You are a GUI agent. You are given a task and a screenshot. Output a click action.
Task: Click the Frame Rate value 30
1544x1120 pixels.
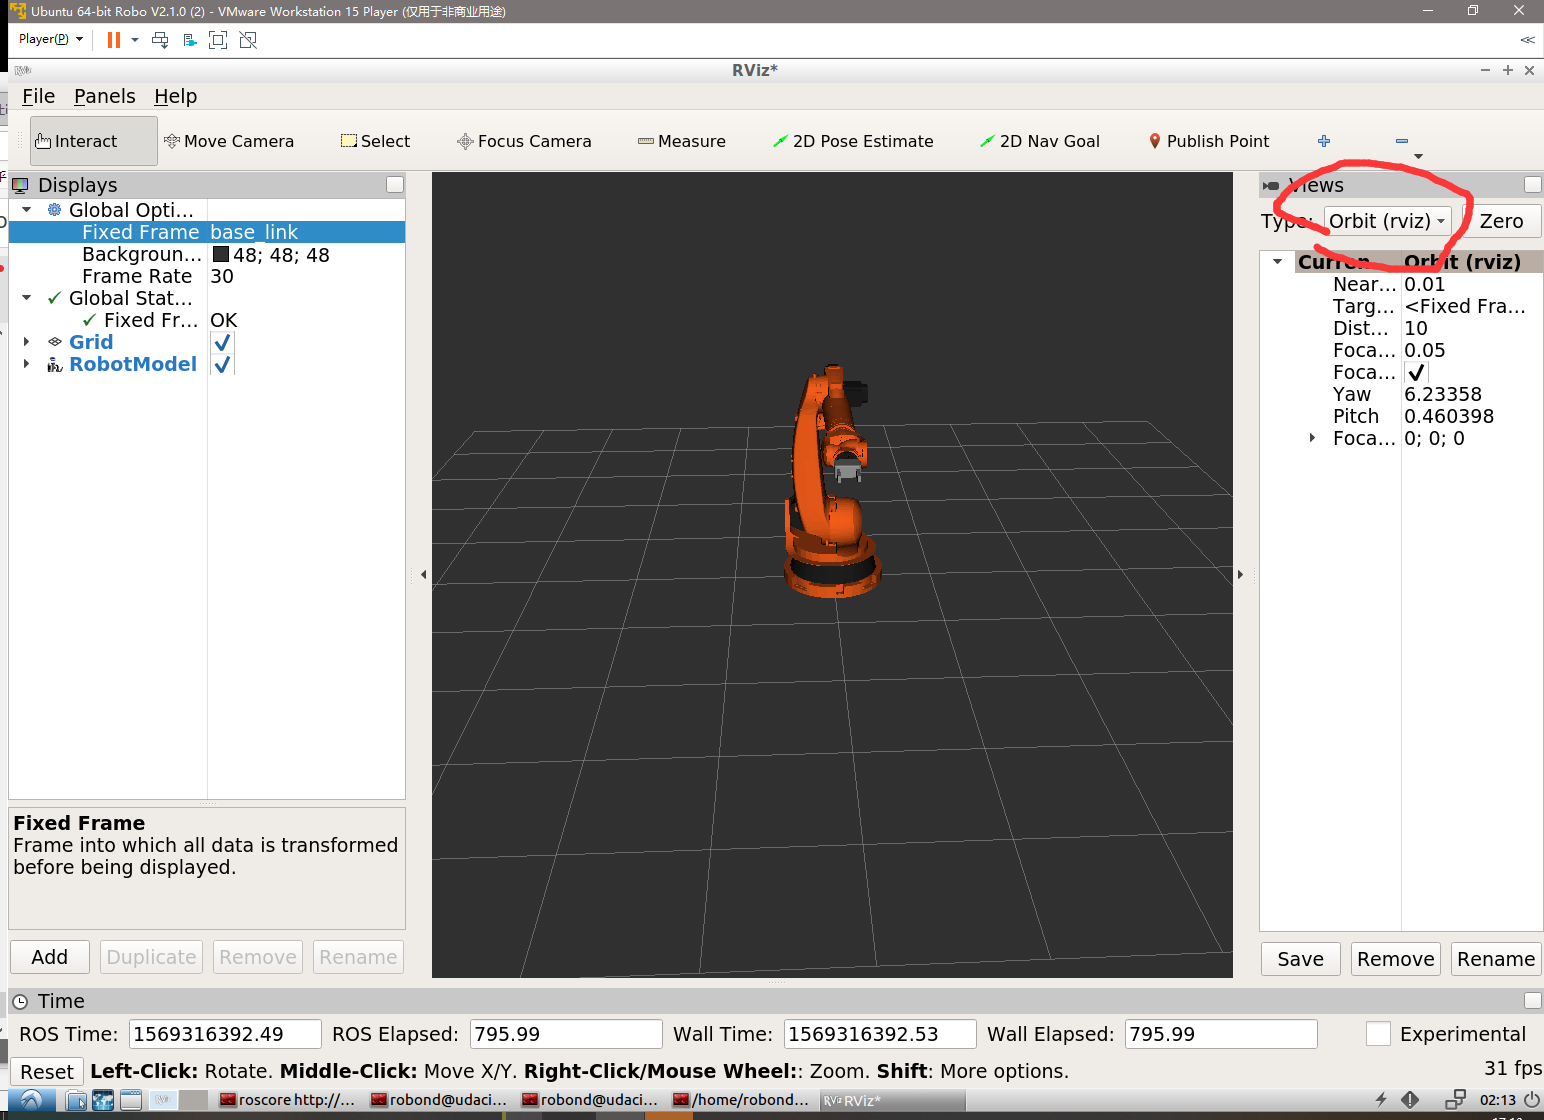[222, 276]
